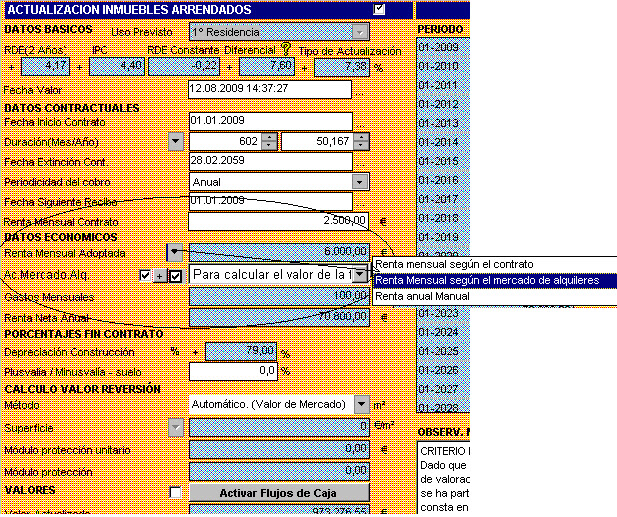Image resolution: width=617 pixels, height=517 pixels.
Task: Select 'Renta Mensual según el mercado de alquileres'
Action: click(495, 280)
